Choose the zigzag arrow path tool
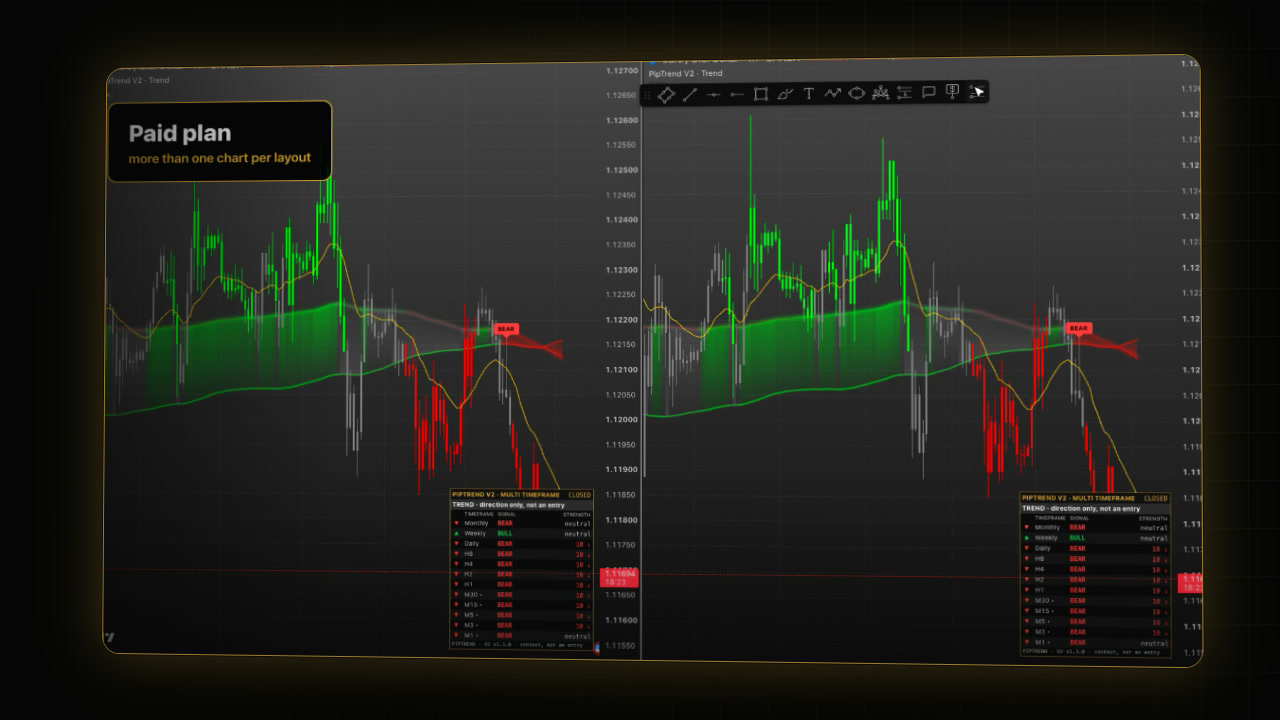Screen dimensions: 1280x720 coord(832,93)
